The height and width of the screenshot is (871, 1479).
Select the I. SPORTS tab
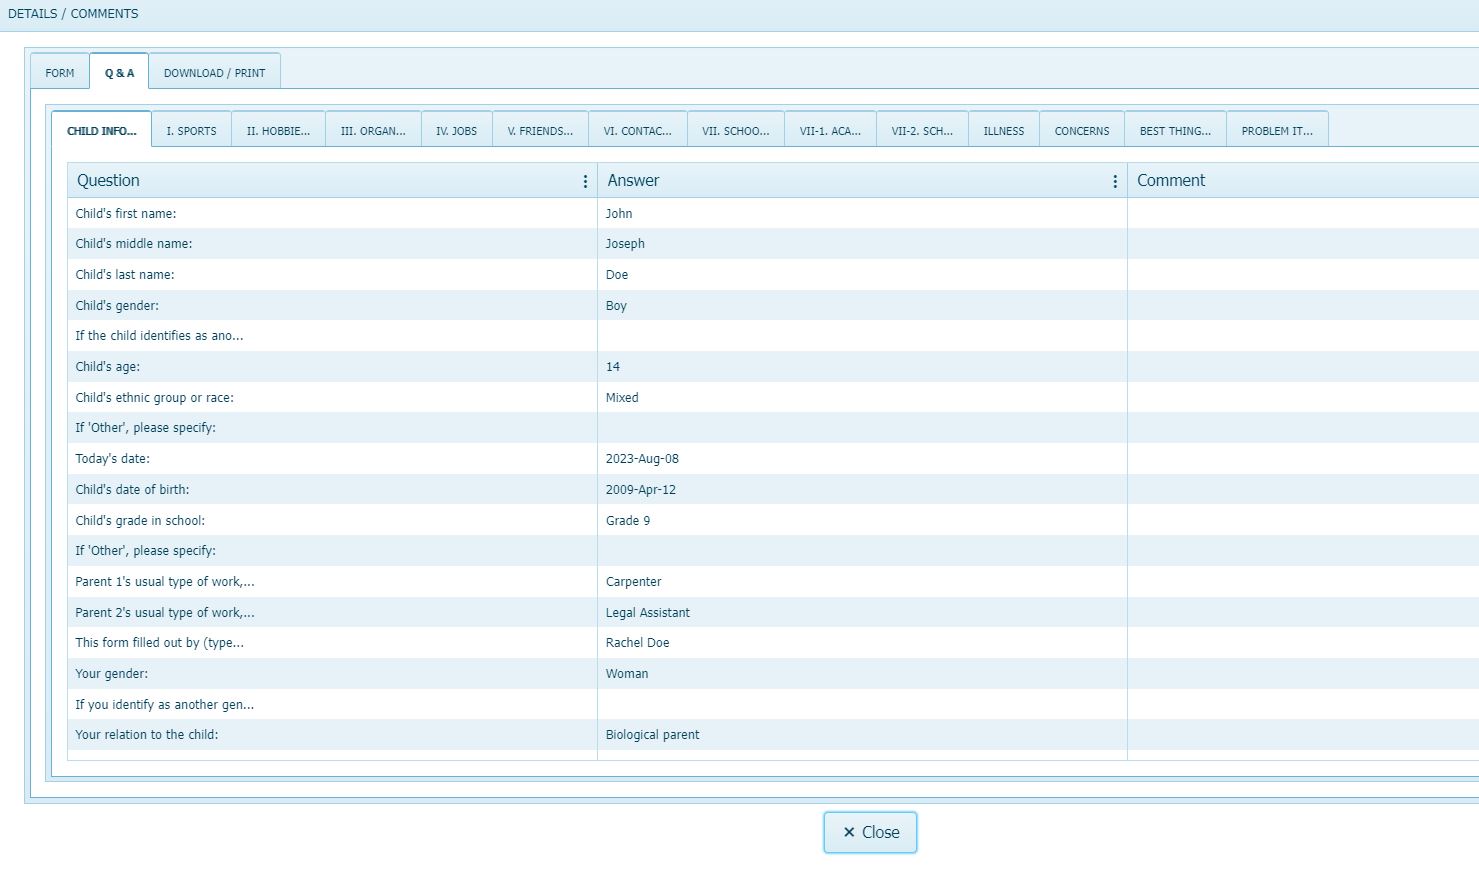[191, 129]
